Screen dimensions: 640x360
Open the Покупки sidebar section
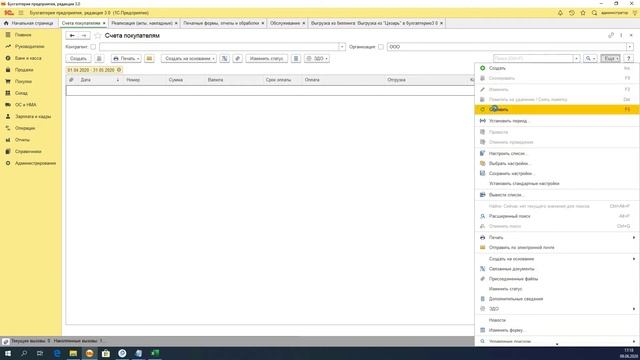23,82
